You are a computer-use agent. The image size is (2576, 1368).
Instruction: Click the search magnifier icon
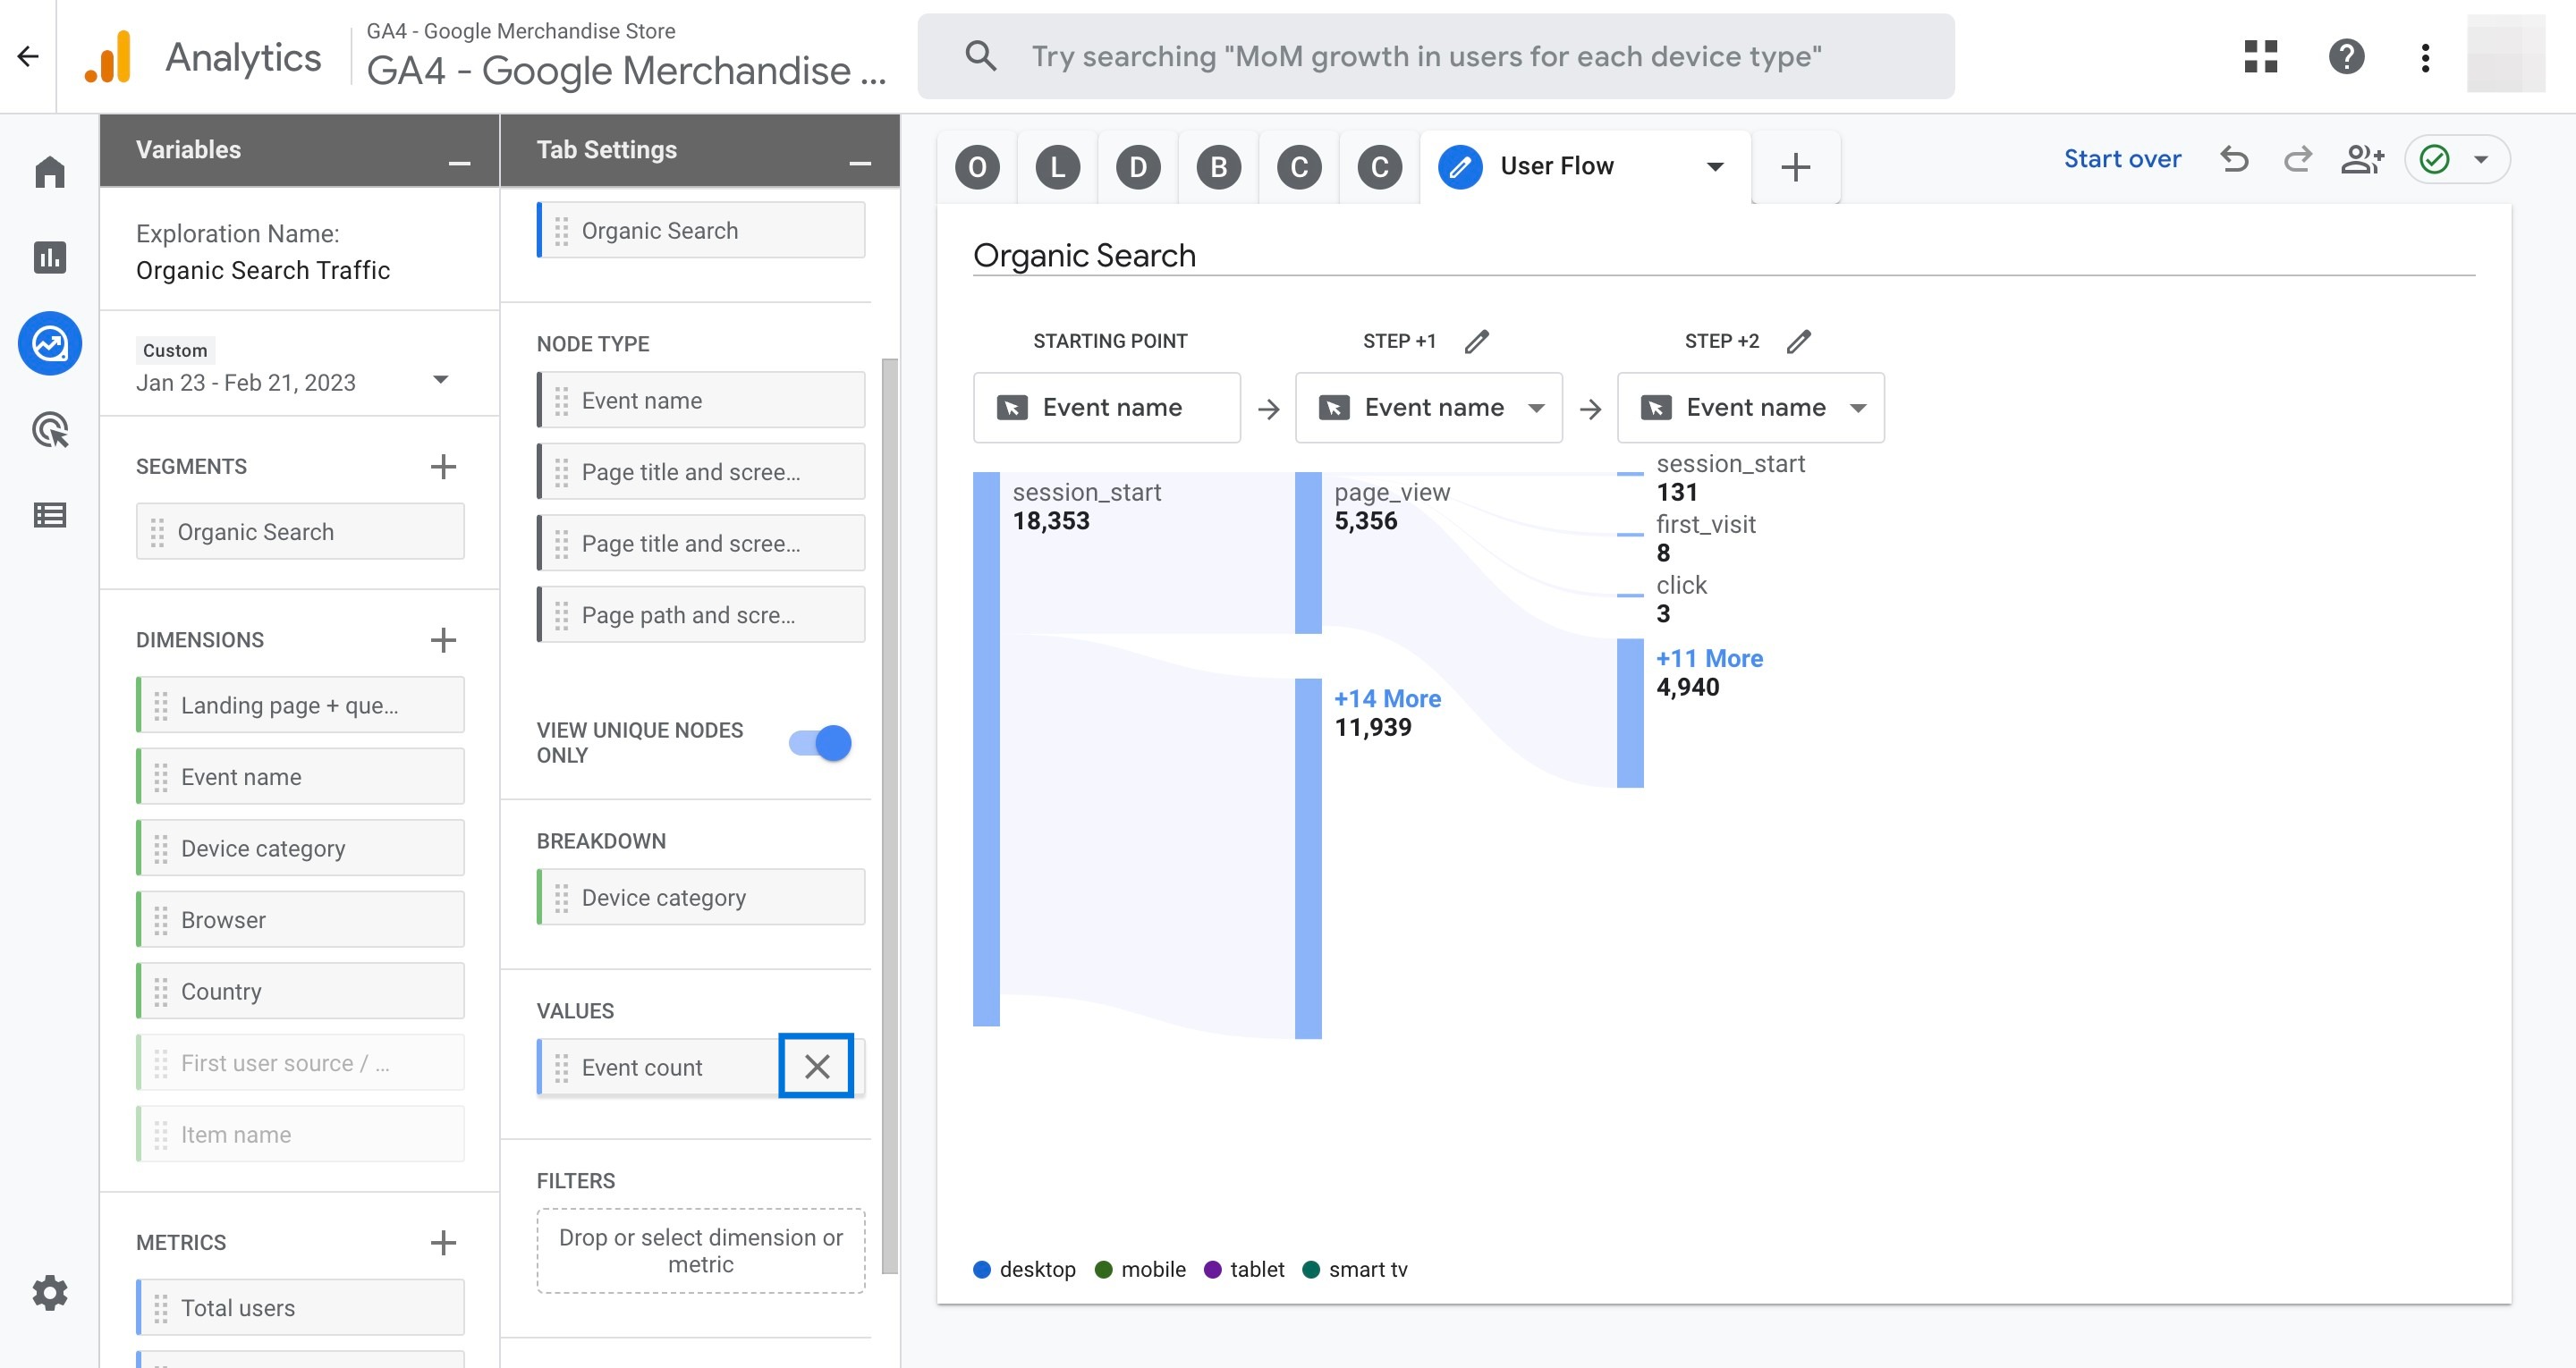(x=980, y=56)
